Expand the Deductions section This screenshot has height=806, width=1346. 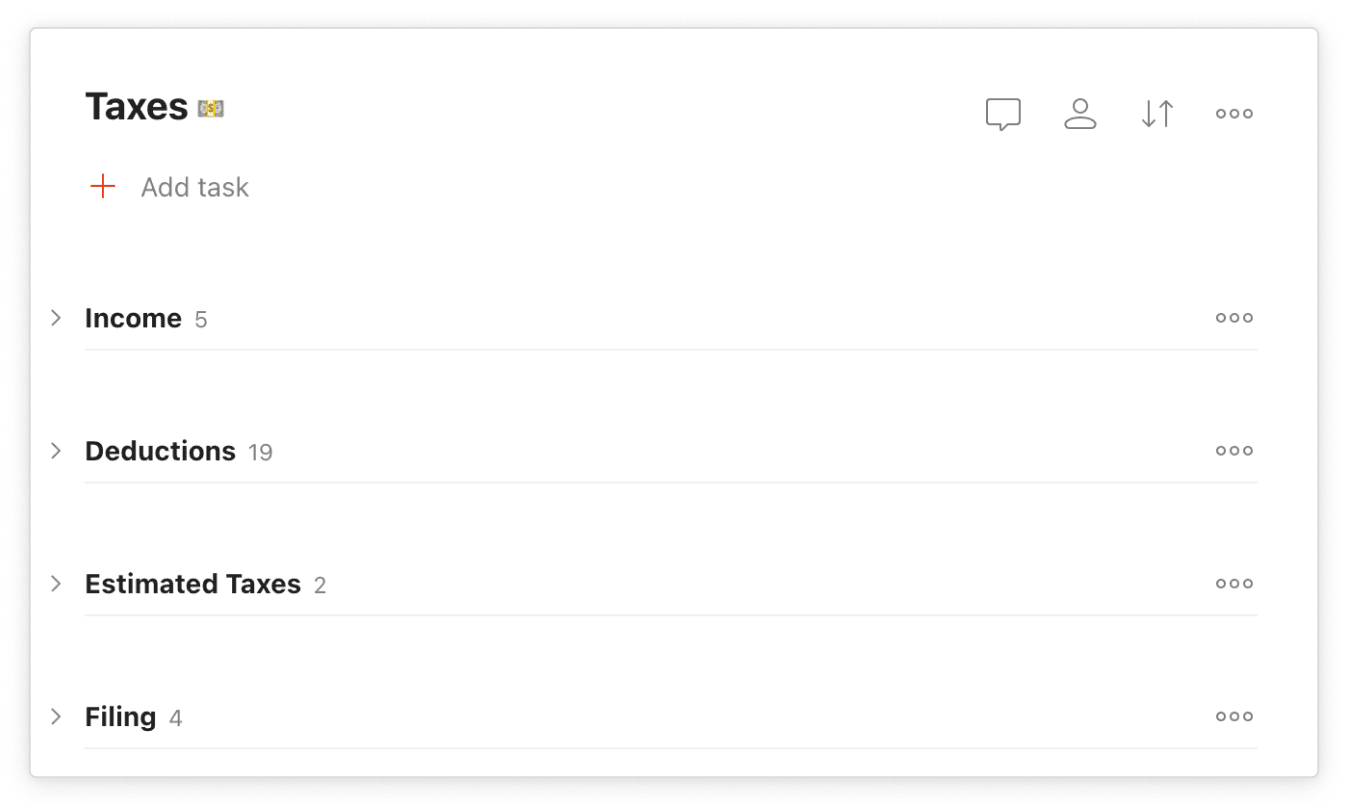click(57, 450)
